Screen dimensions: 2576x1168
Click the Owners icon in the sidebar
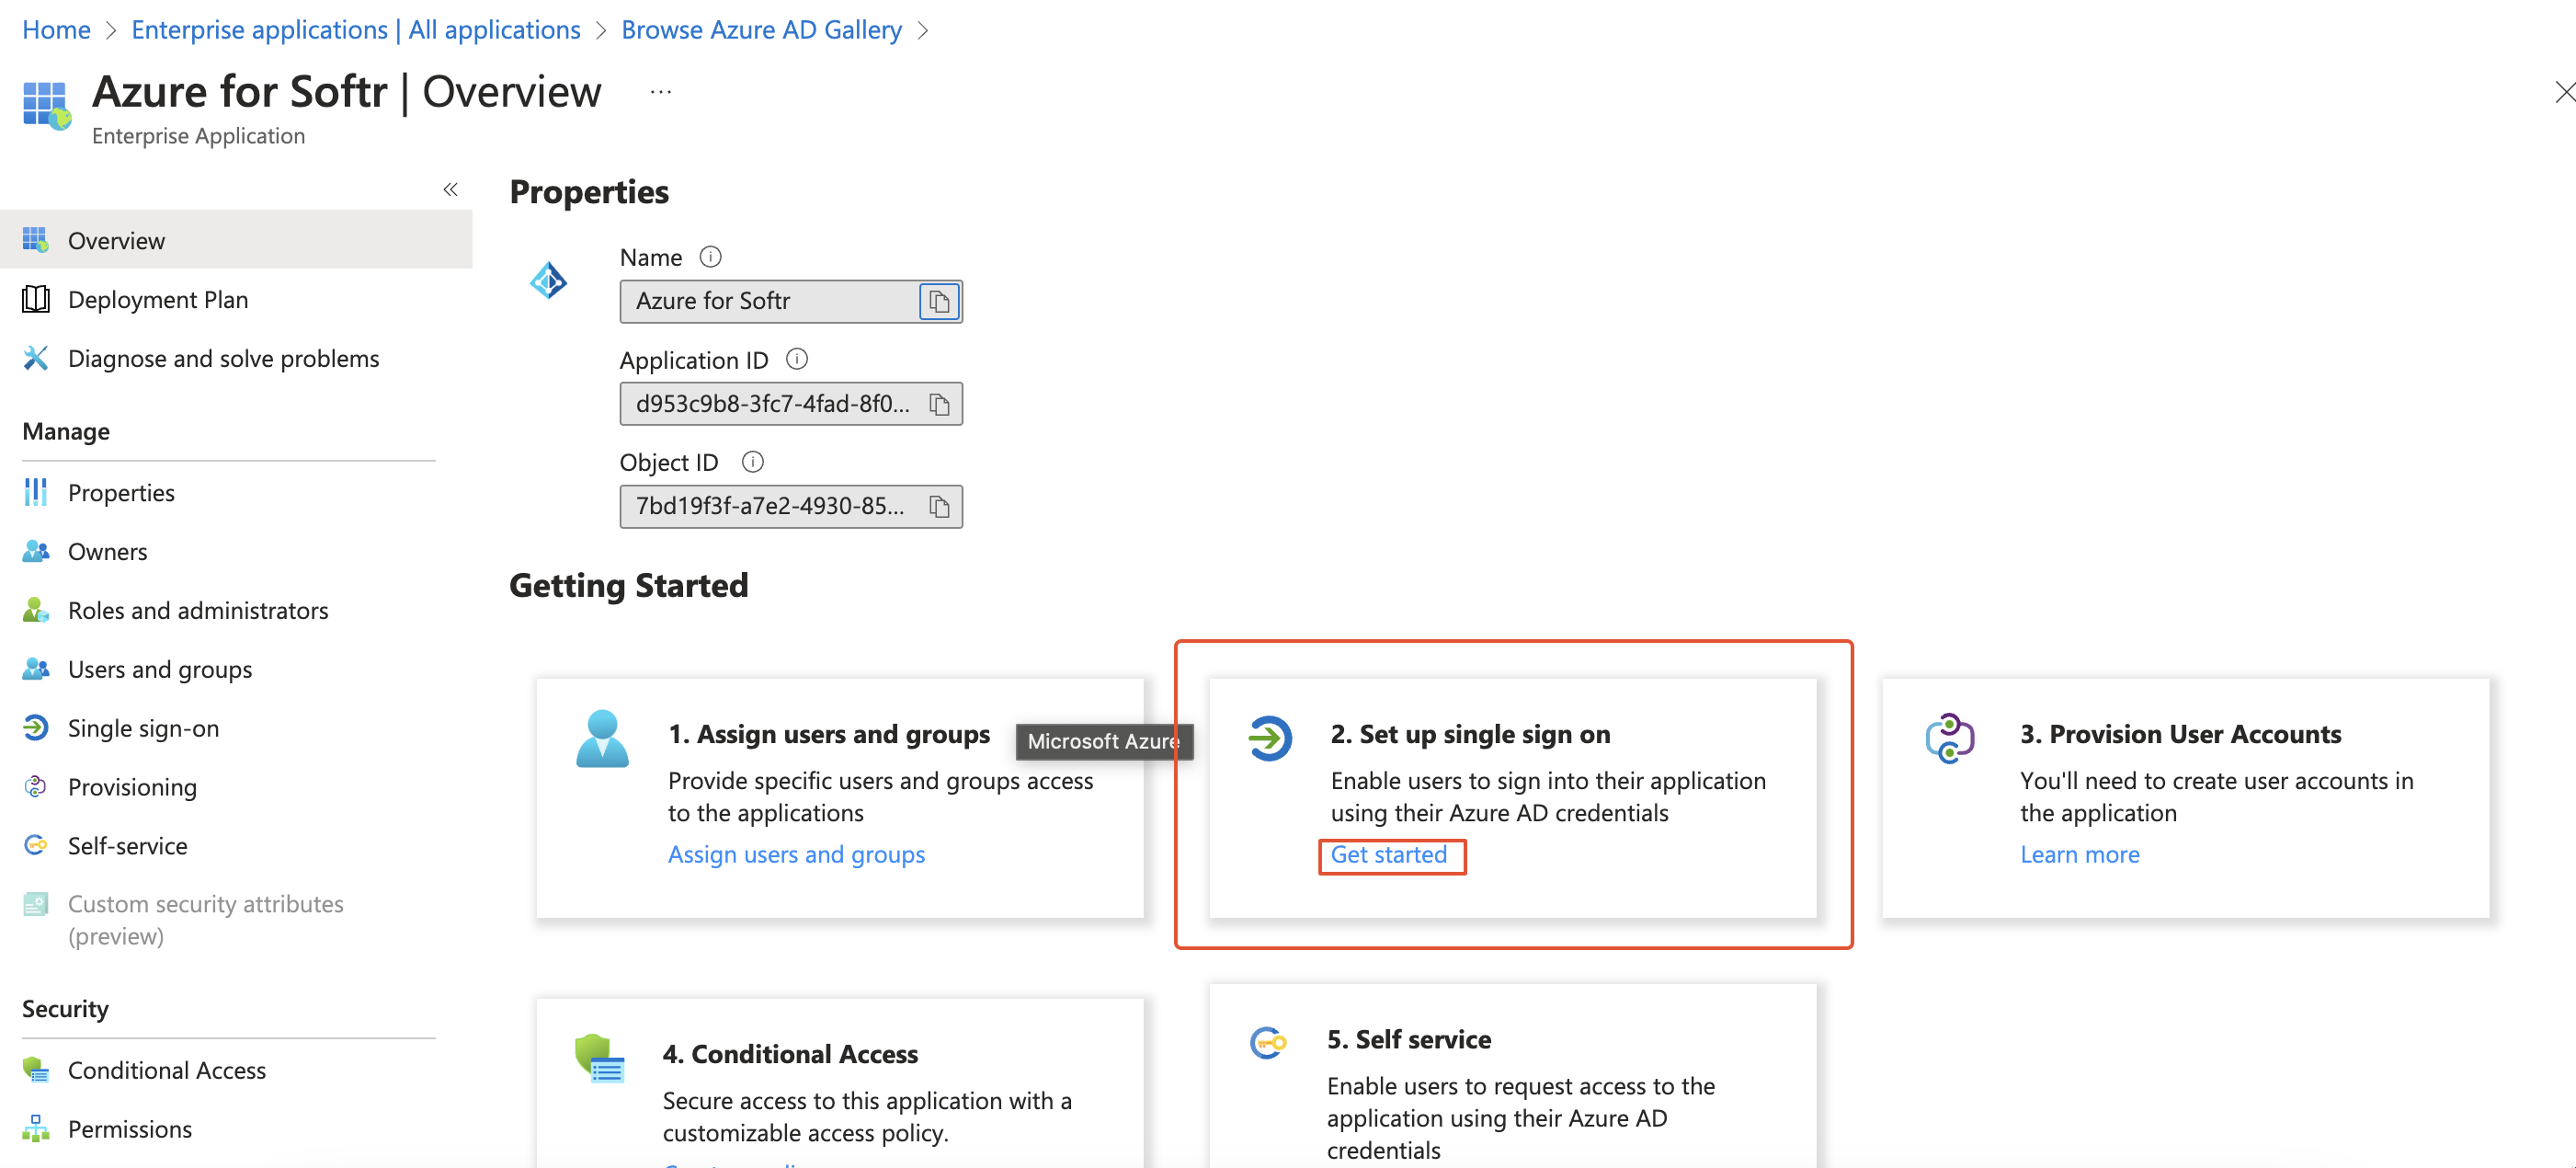pyautogui.click(x=36, y=551)
